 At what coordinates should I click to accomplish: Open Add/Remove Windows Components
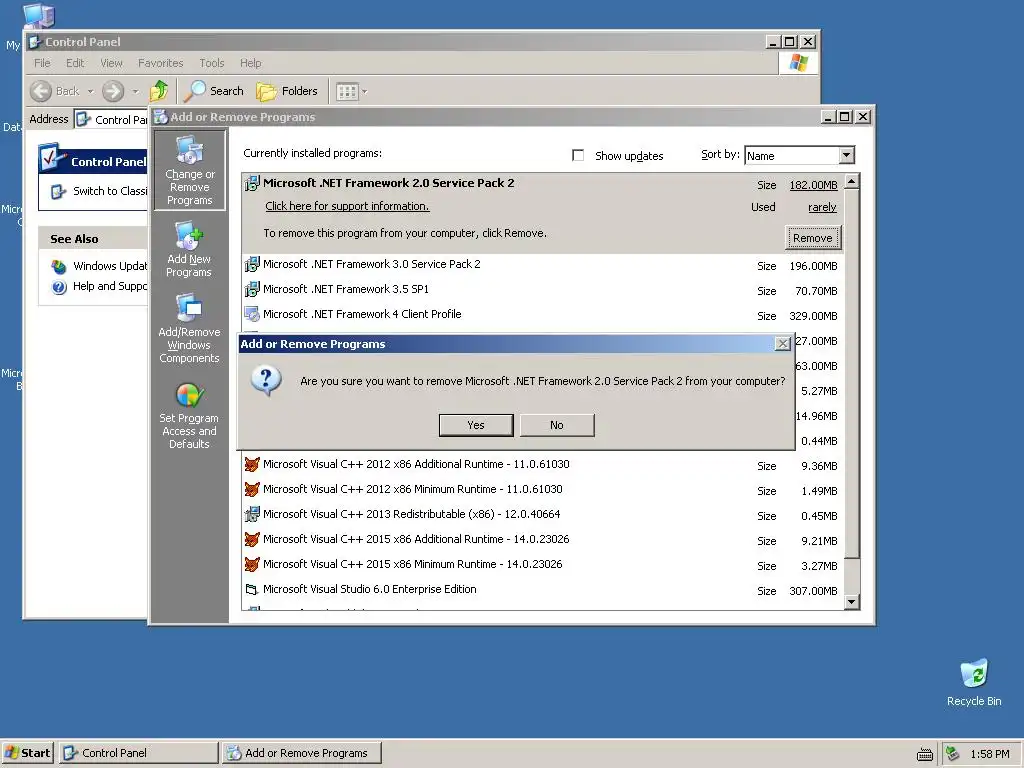click(x=189, y=329)
